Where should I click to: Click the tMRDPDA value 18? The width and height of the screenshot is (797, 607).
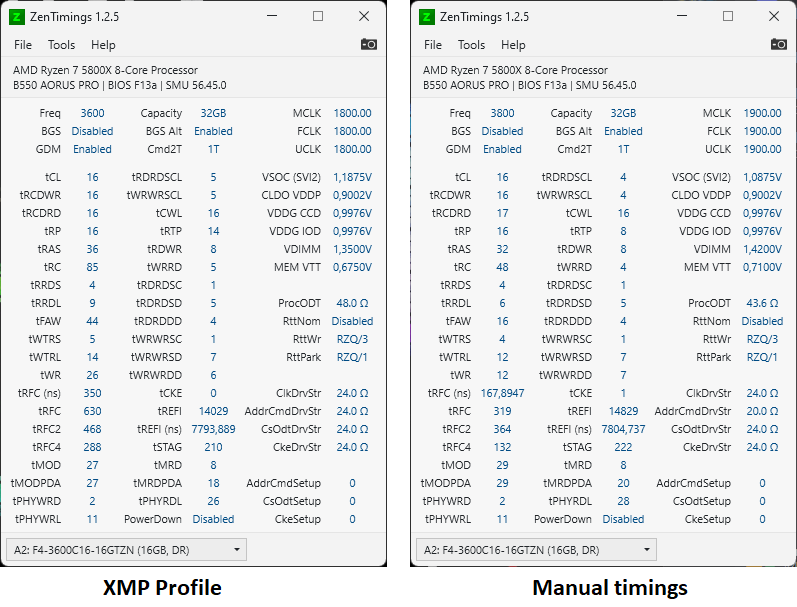click(213, 483)
